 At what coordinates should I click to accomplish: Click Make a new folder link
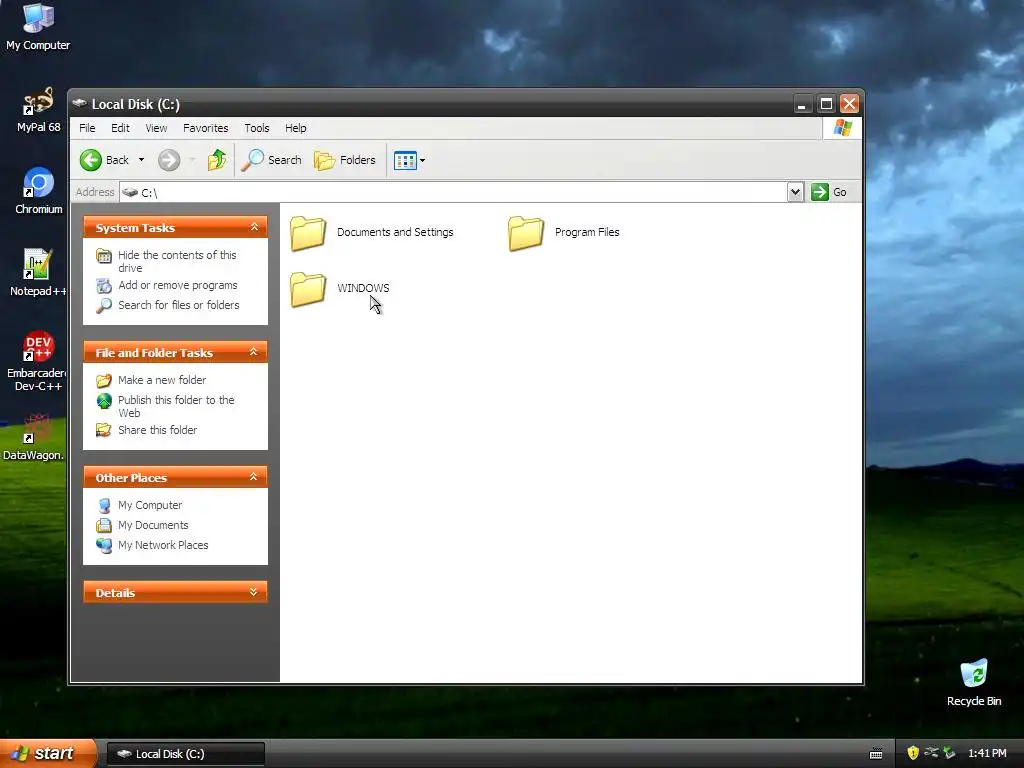coord(162,380)
